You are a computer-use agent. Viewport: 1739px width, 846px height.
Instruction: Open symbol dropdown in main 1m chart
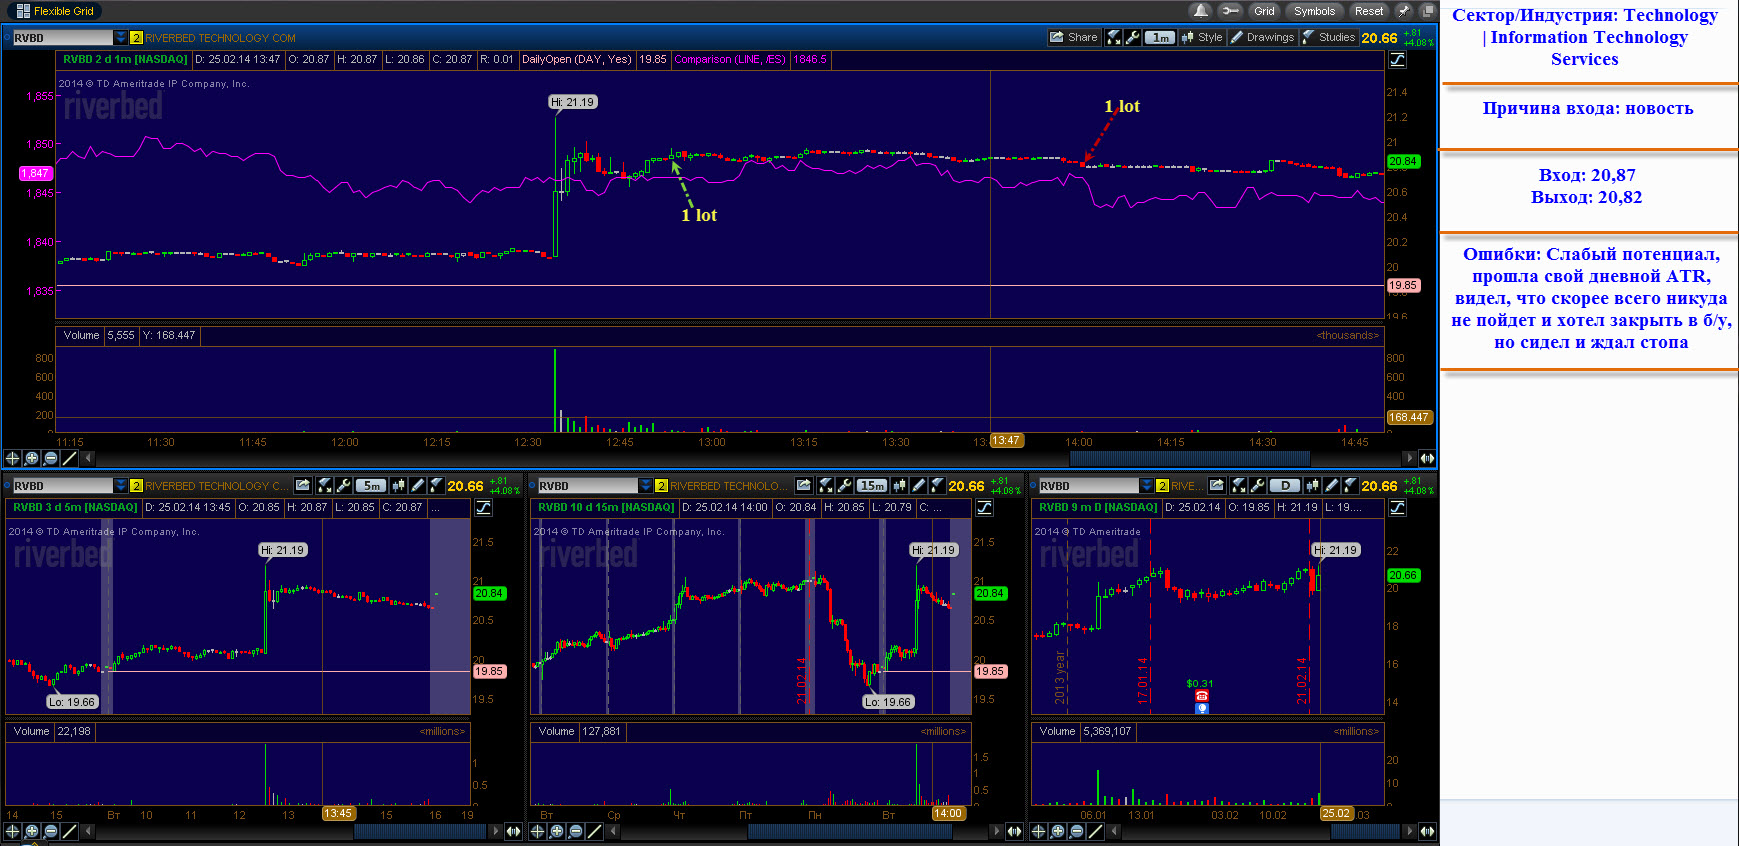[120, 38]
